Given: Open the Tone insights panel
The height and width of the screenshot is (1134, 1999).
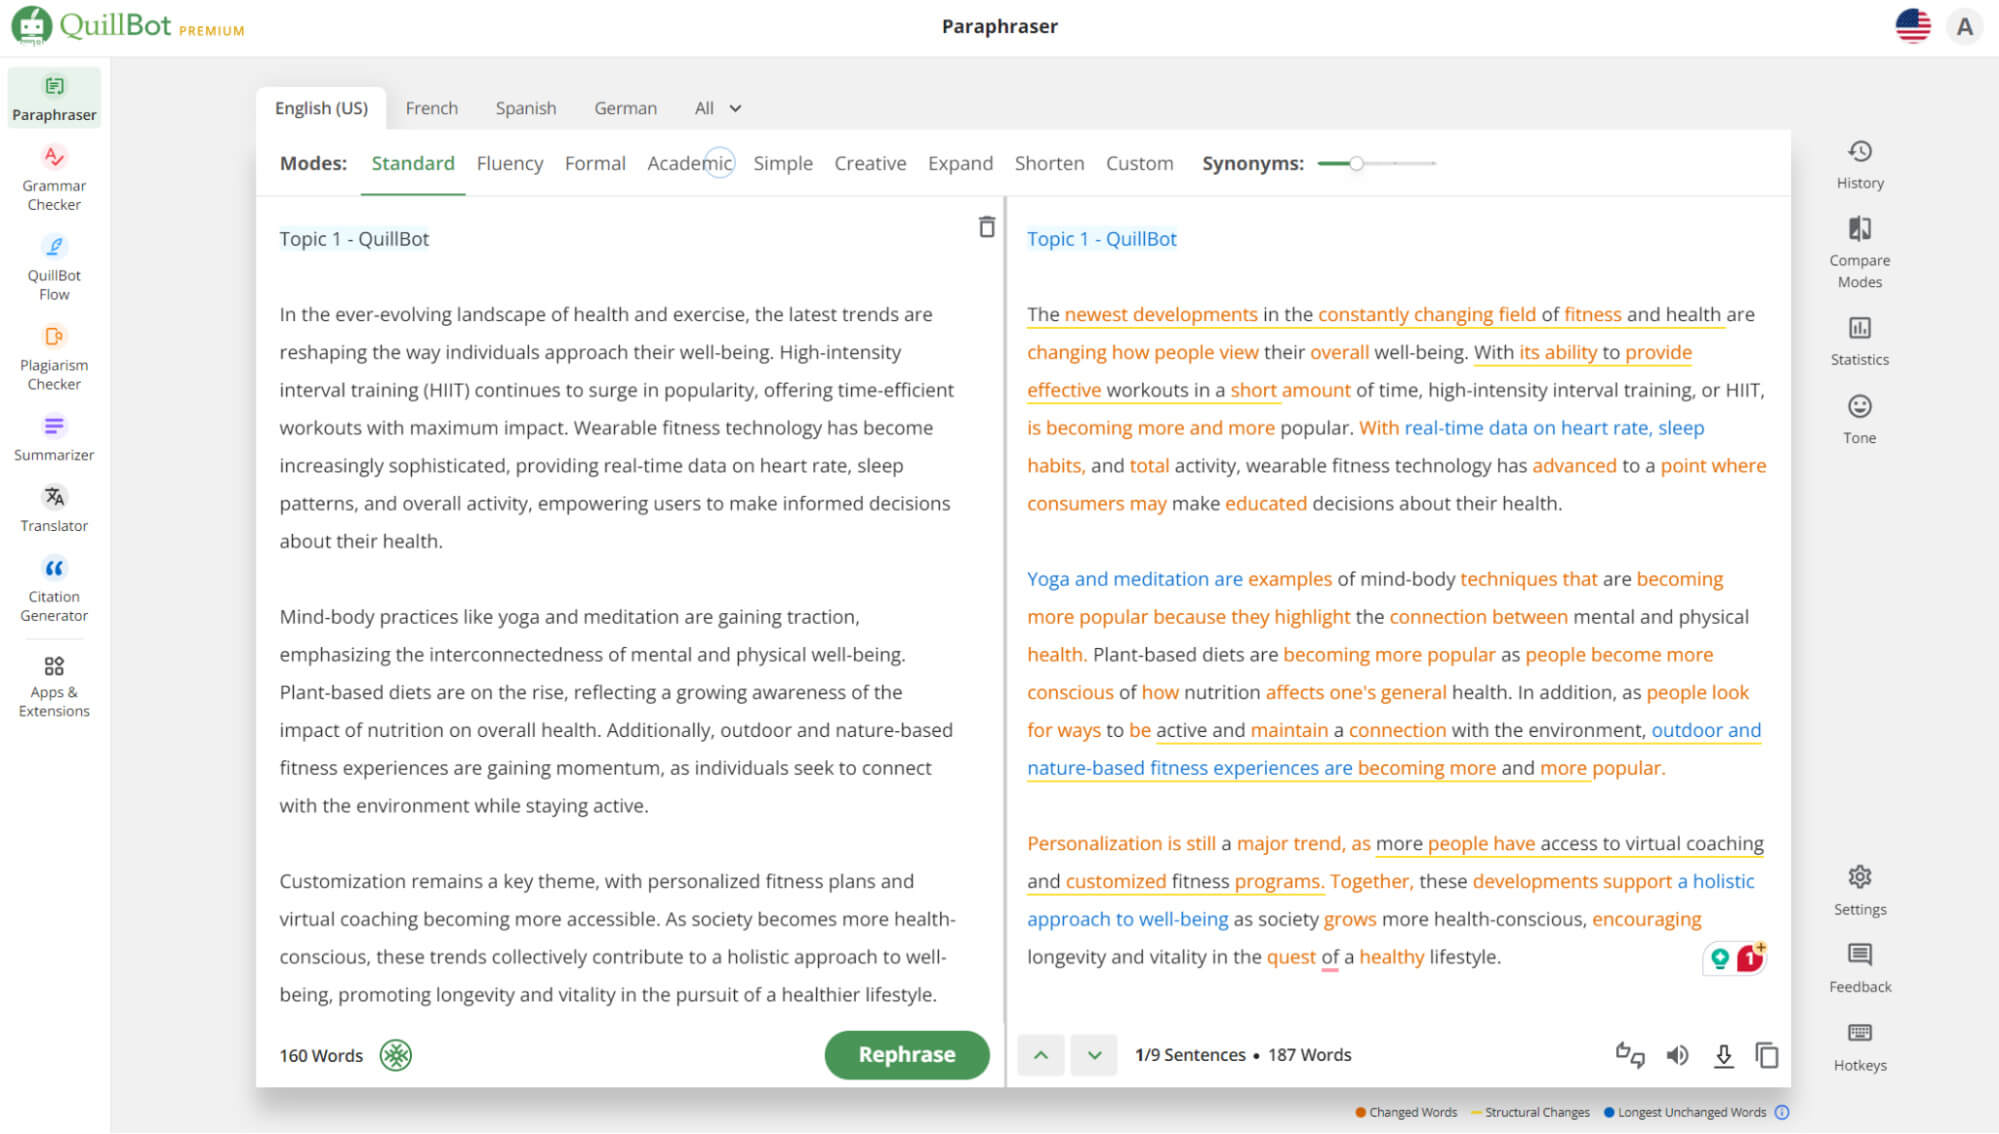Looking at the screenshot, I should (1859, 419).
